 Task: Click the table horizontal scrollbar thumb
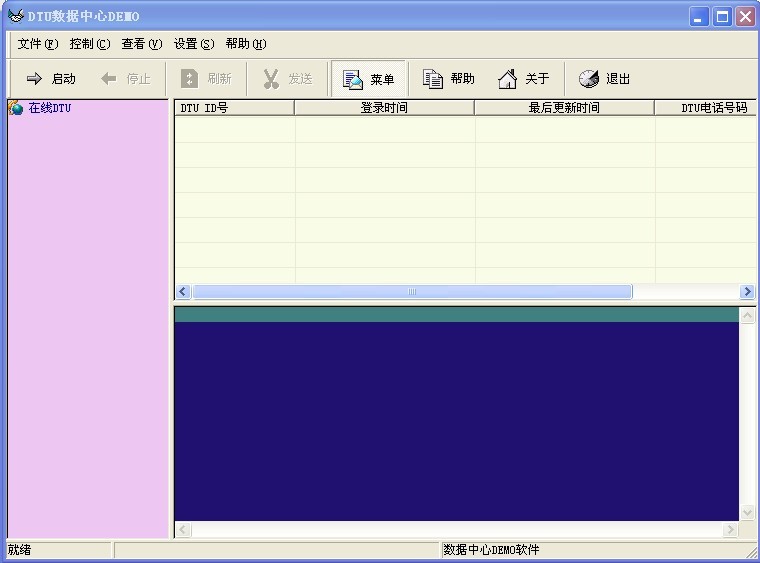point(412,291)
